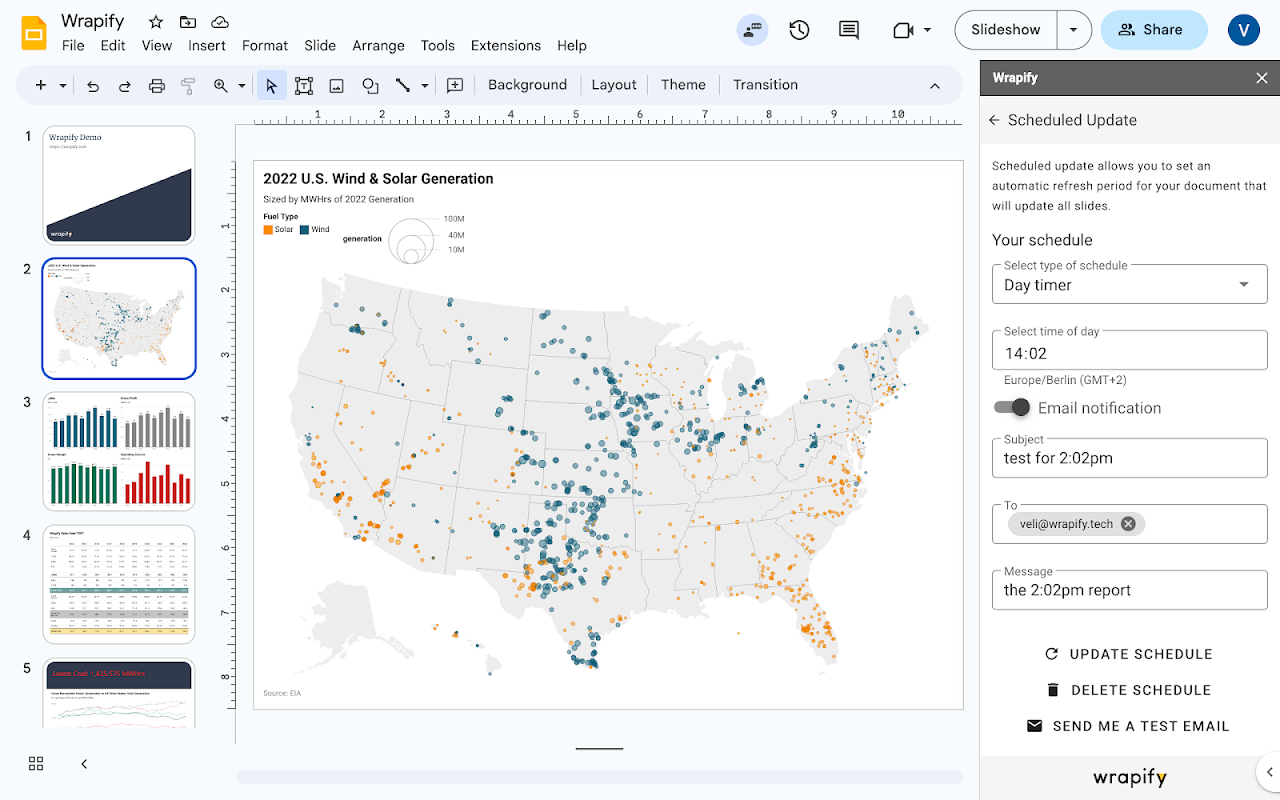Screen dimensions: 1280x800
Task: Select the arrow cursor selection tool
Action: click(x=271, y=85)
